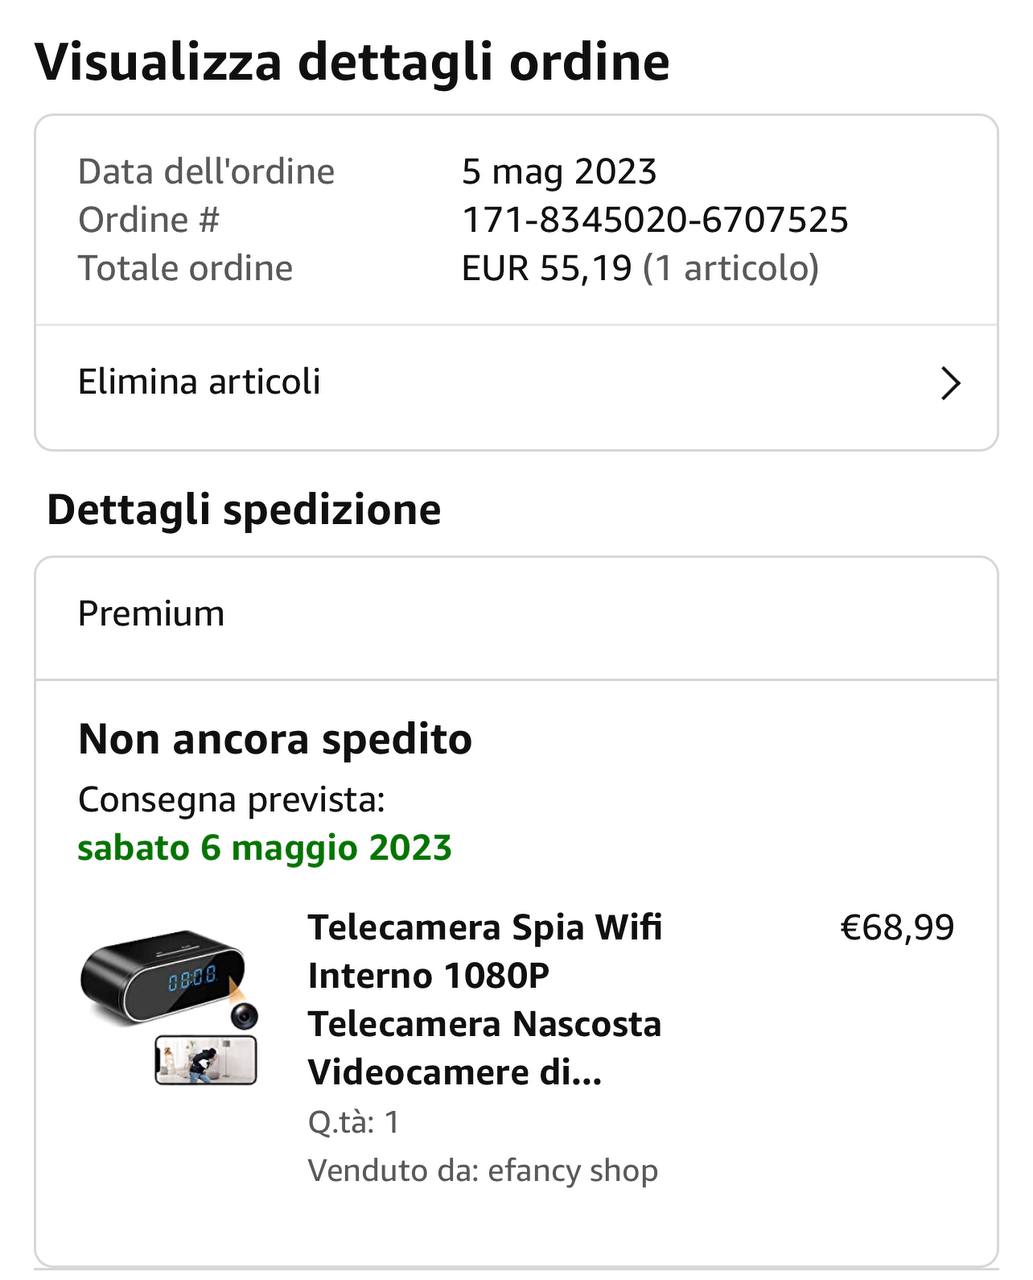1033x1280 pixels.
Task: Tap the Q.tà: 1 quantity text
Action: tap(354, 1122)
